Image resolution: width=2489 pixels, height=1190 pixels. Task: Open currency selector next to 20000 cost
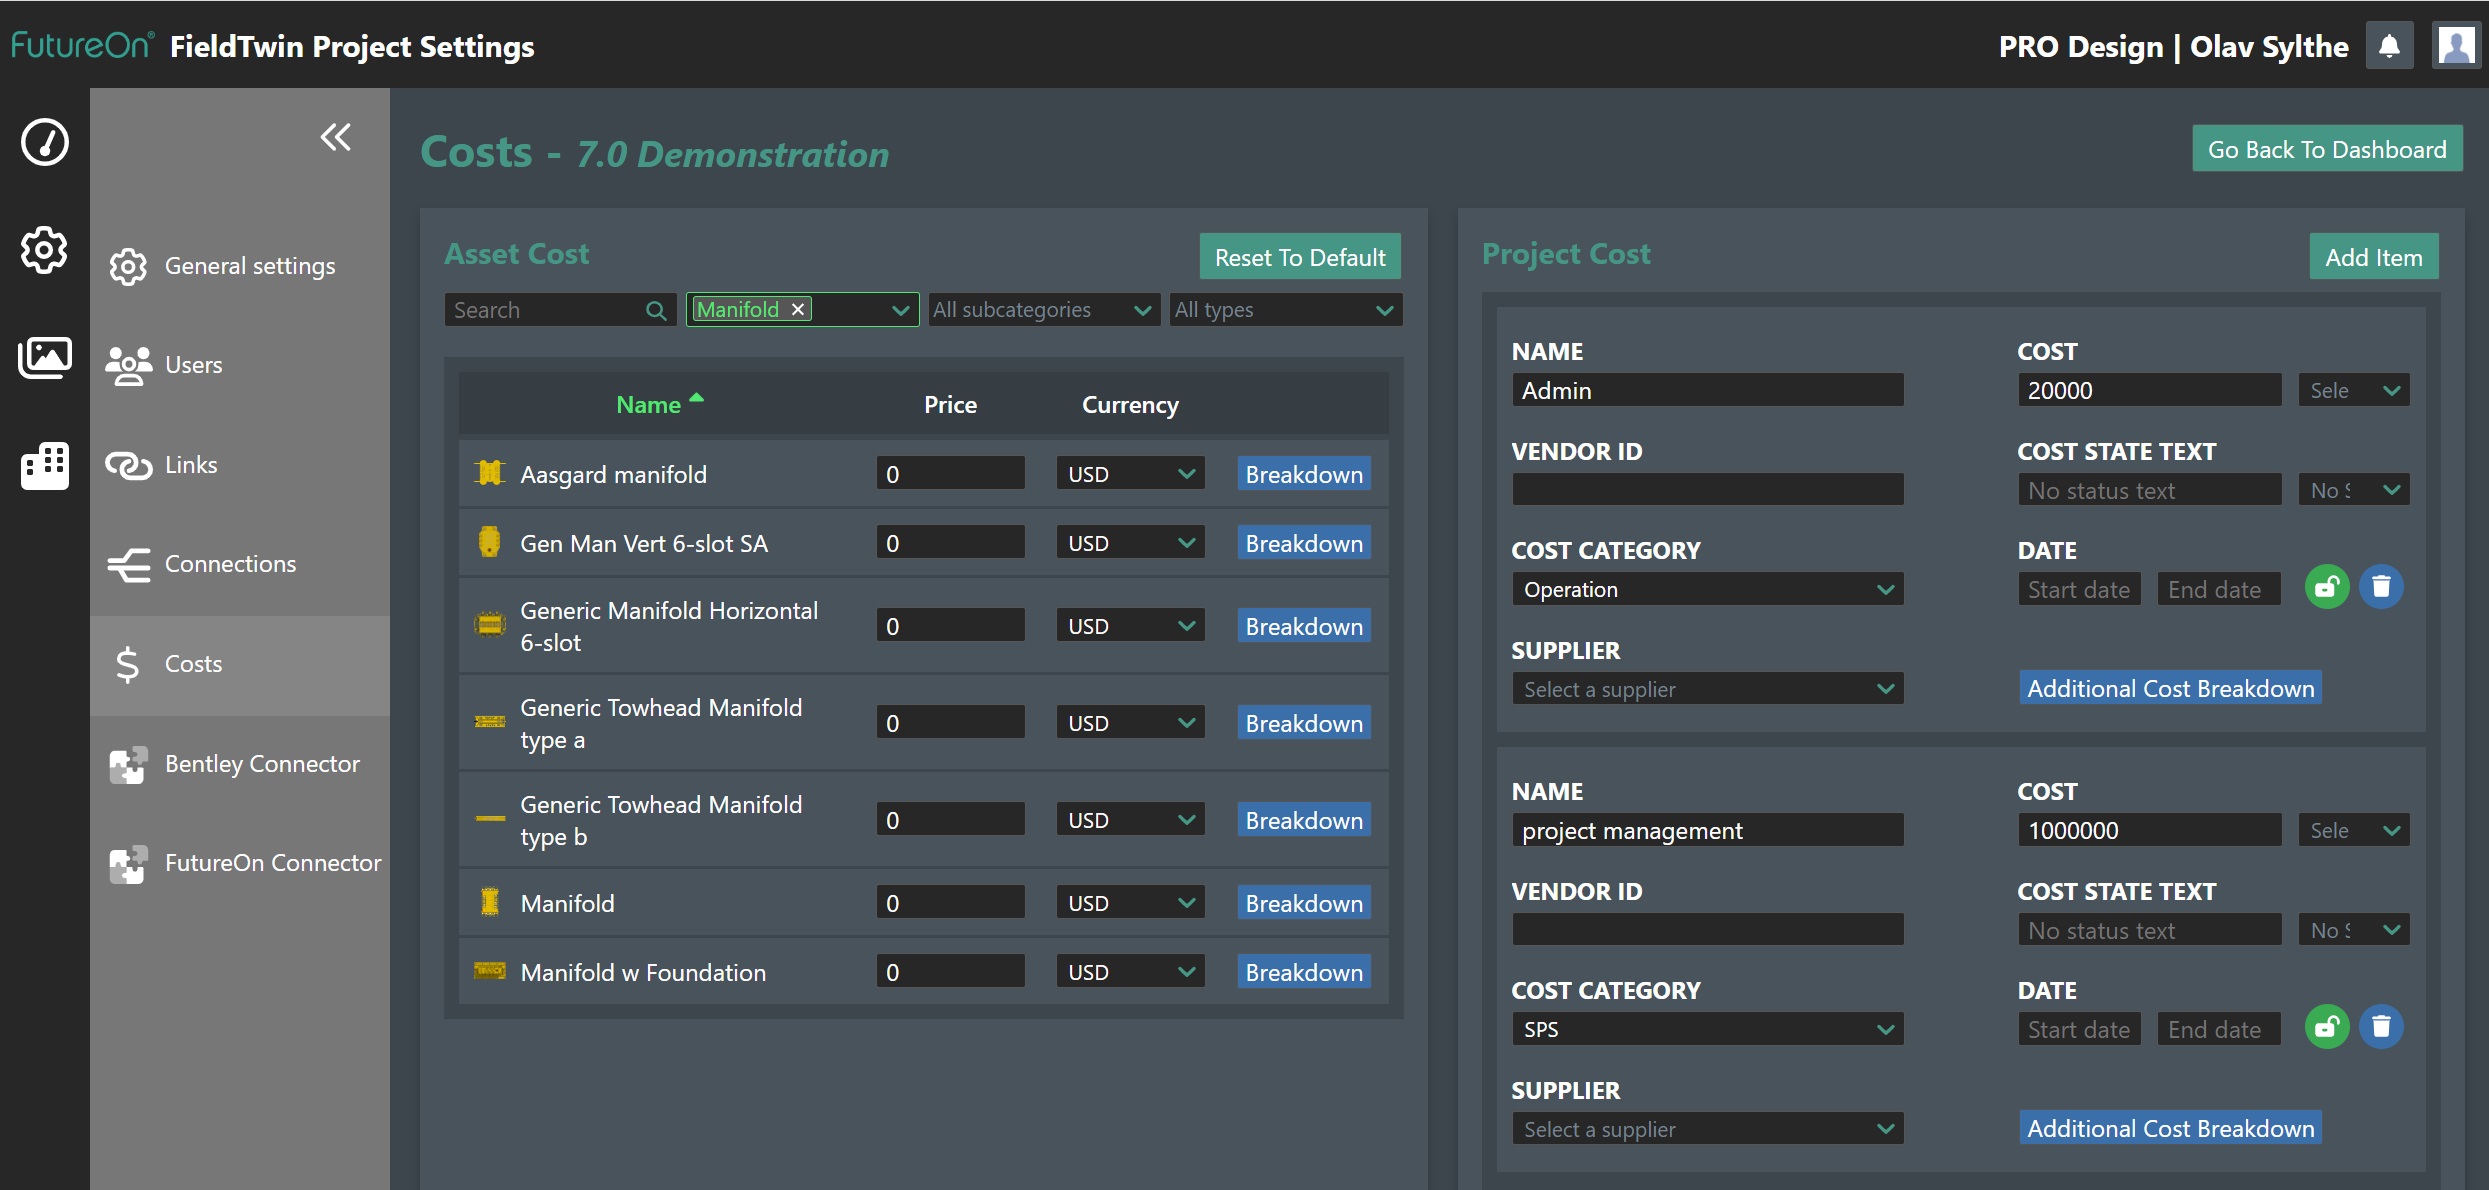click(x=2354, y=390)
